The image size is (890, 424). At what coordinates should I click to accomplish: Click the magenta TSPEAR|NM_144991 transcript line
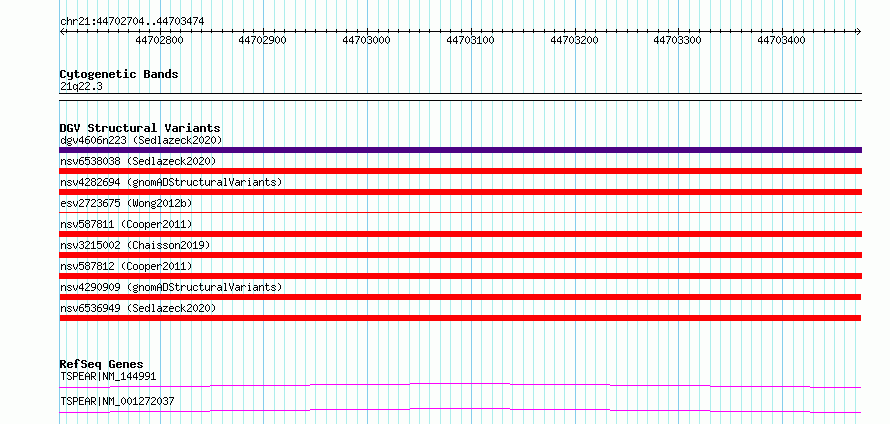(x=460, y=385)
